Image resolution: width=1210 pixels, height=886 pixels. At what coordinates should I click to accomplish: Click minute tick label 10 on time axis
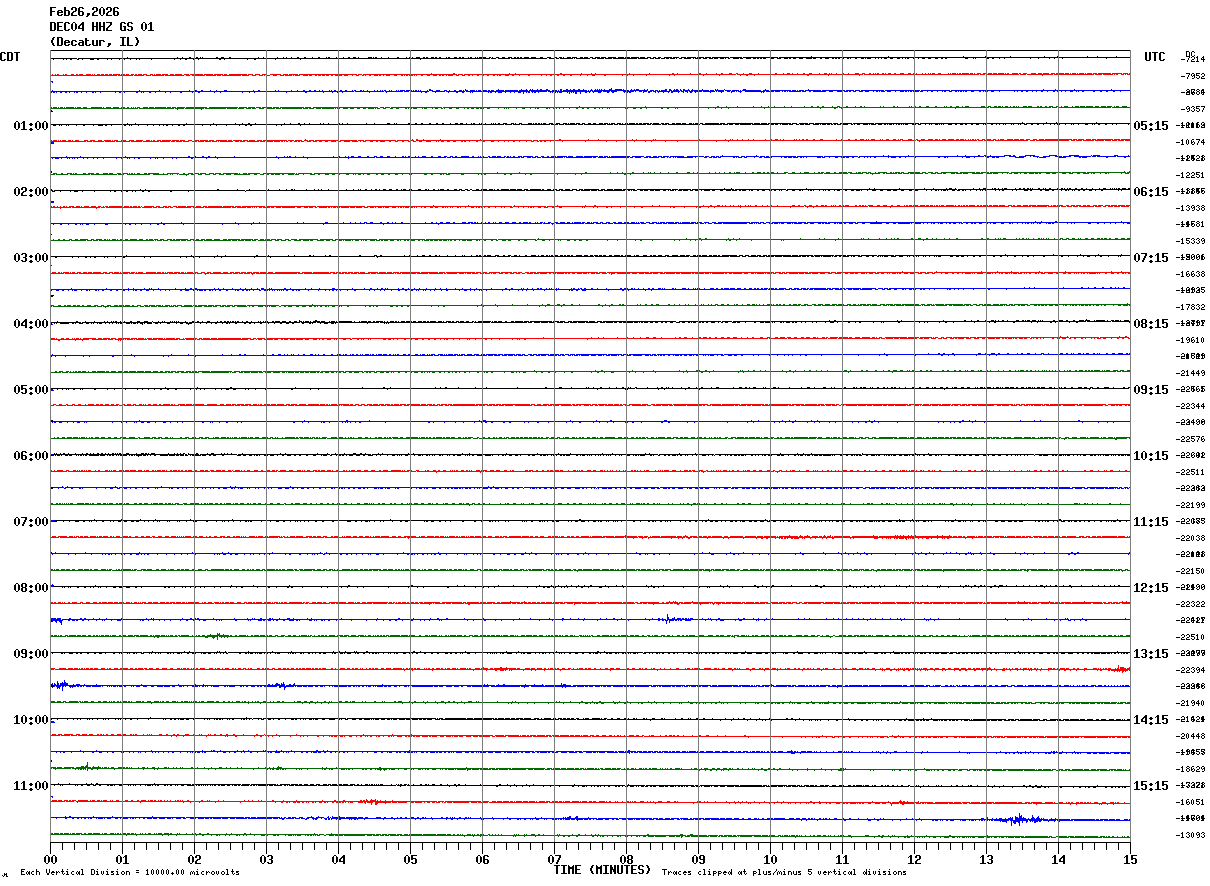tap(770, 858)
